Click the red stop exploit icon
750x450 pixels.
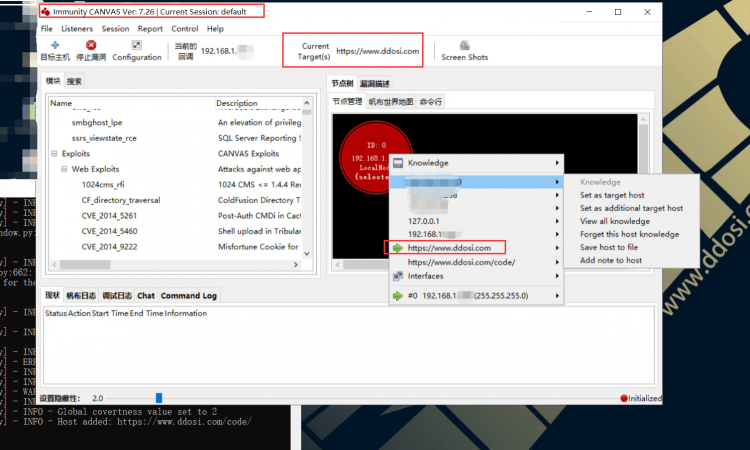[91, 45]
